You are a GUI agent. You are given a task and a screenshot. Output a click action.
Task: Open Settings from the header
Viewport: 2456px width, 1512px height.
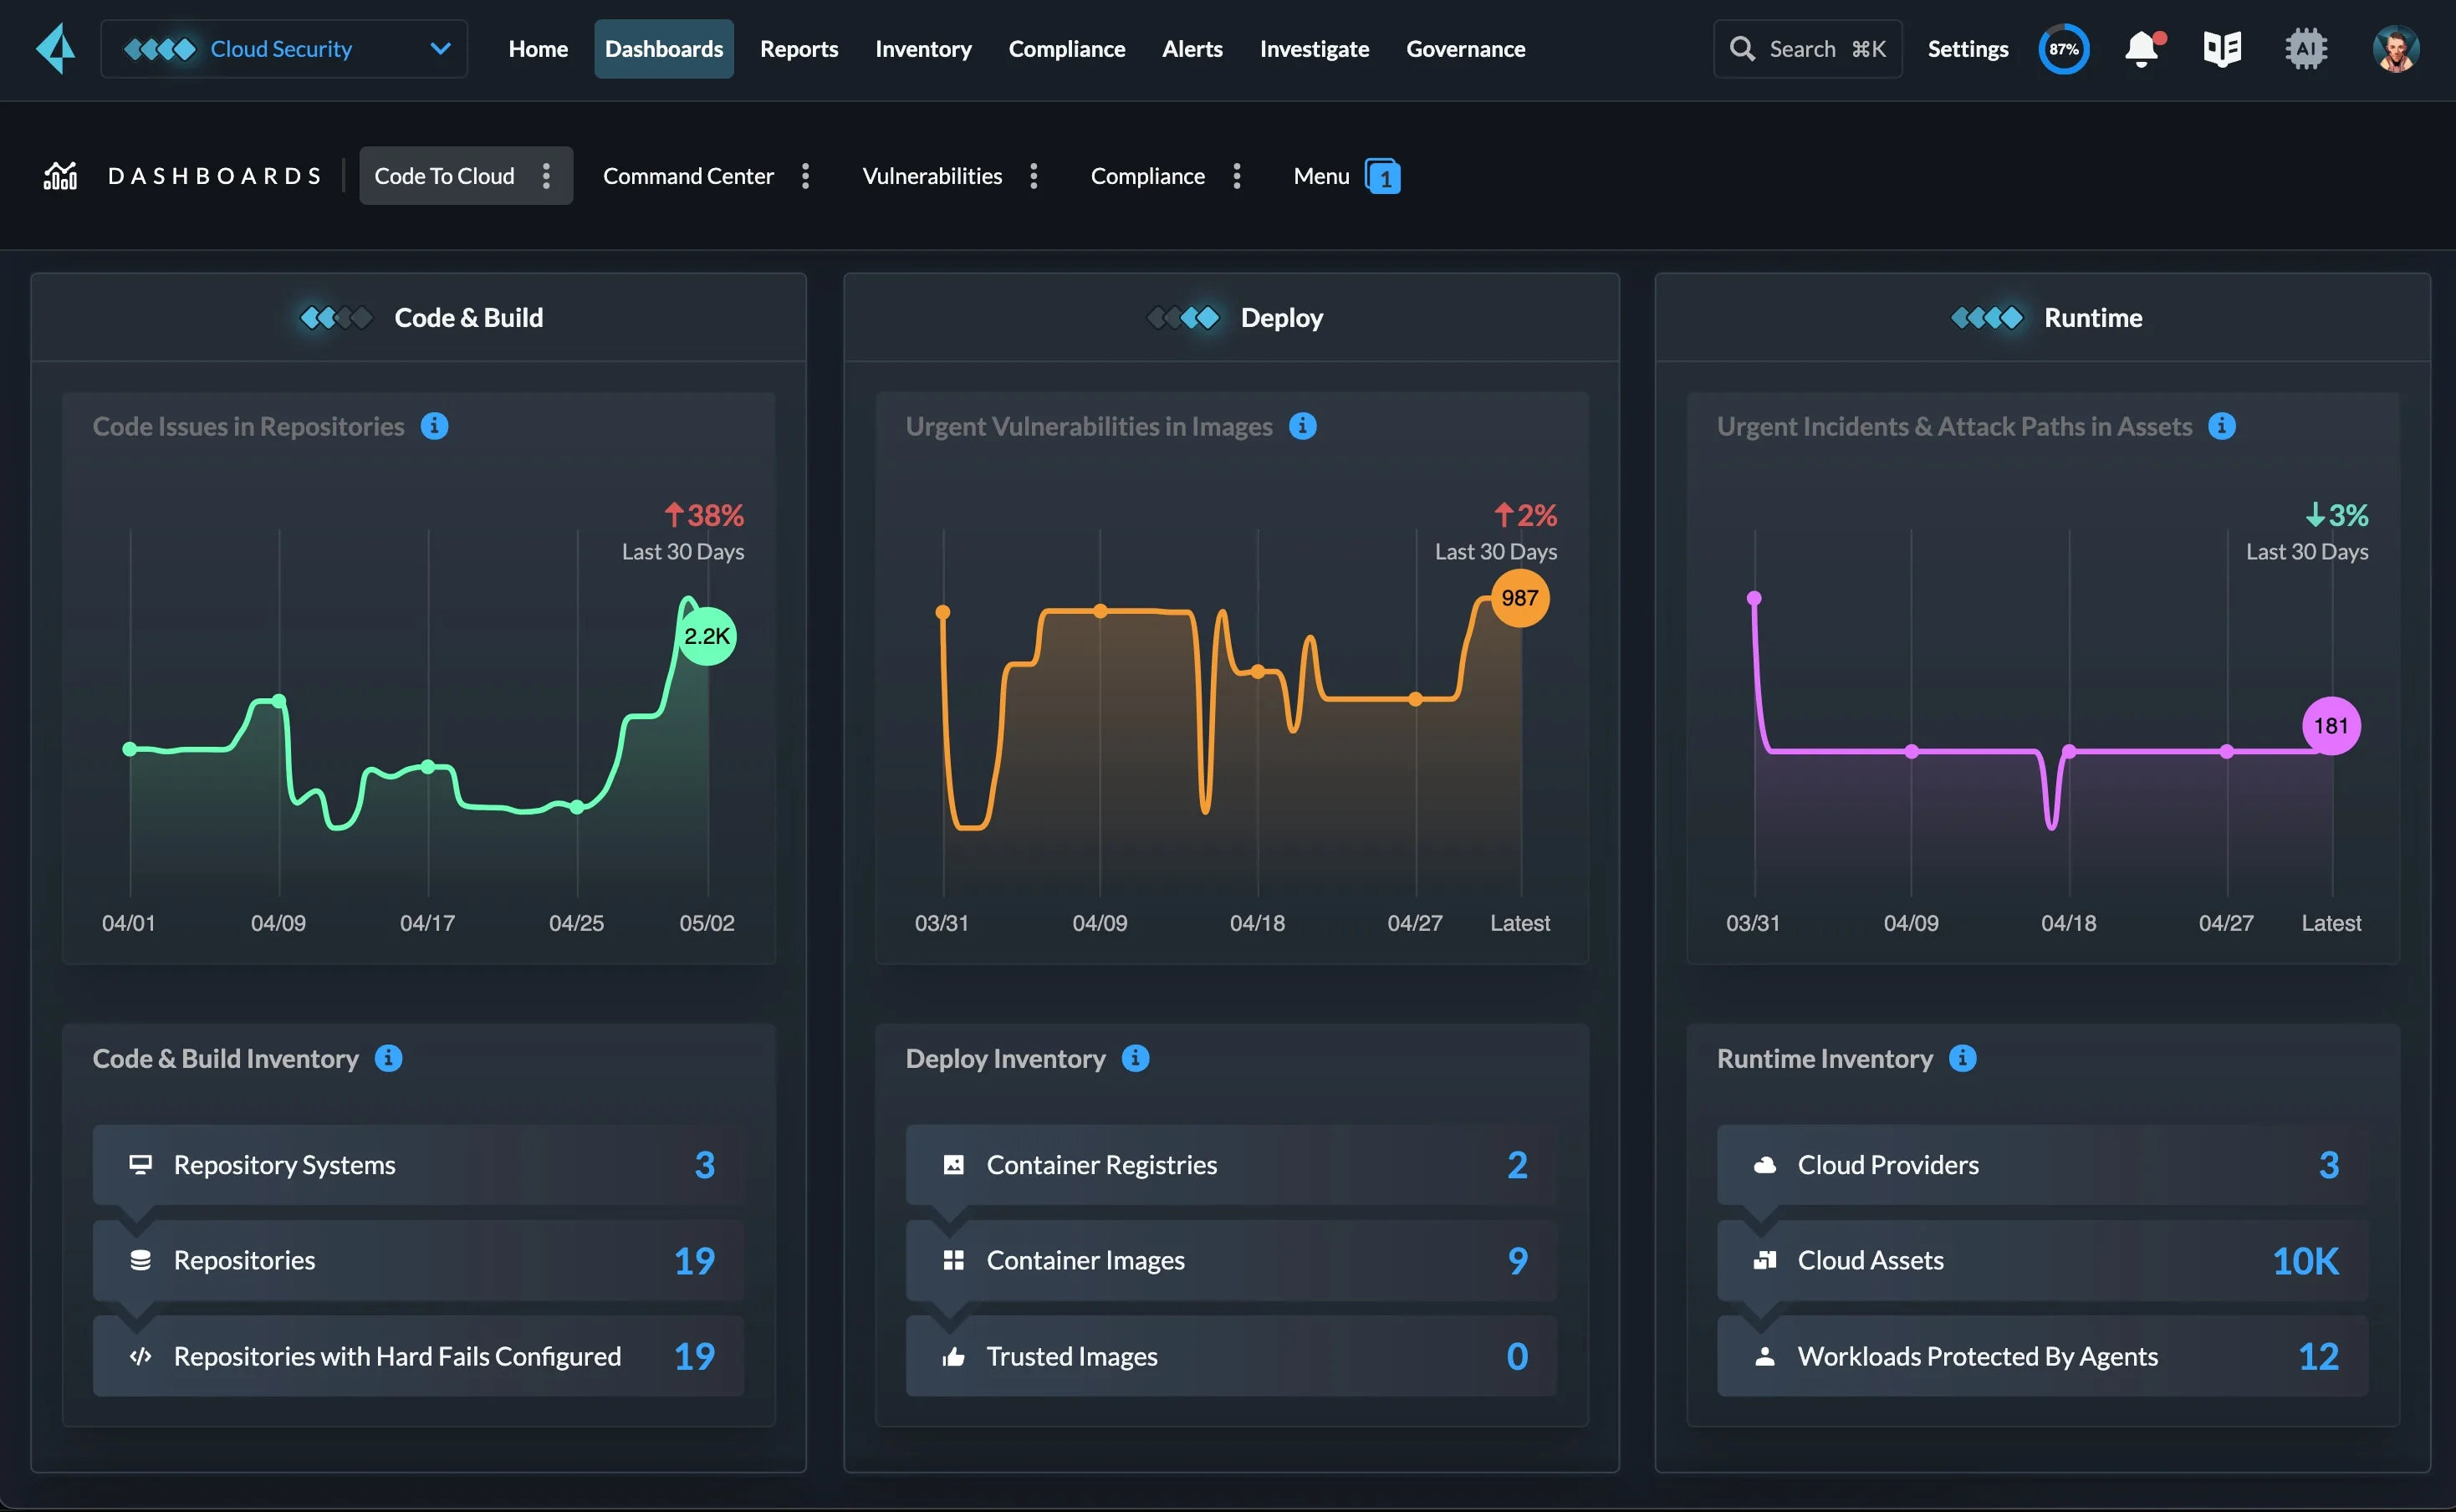coord(1966,48)
